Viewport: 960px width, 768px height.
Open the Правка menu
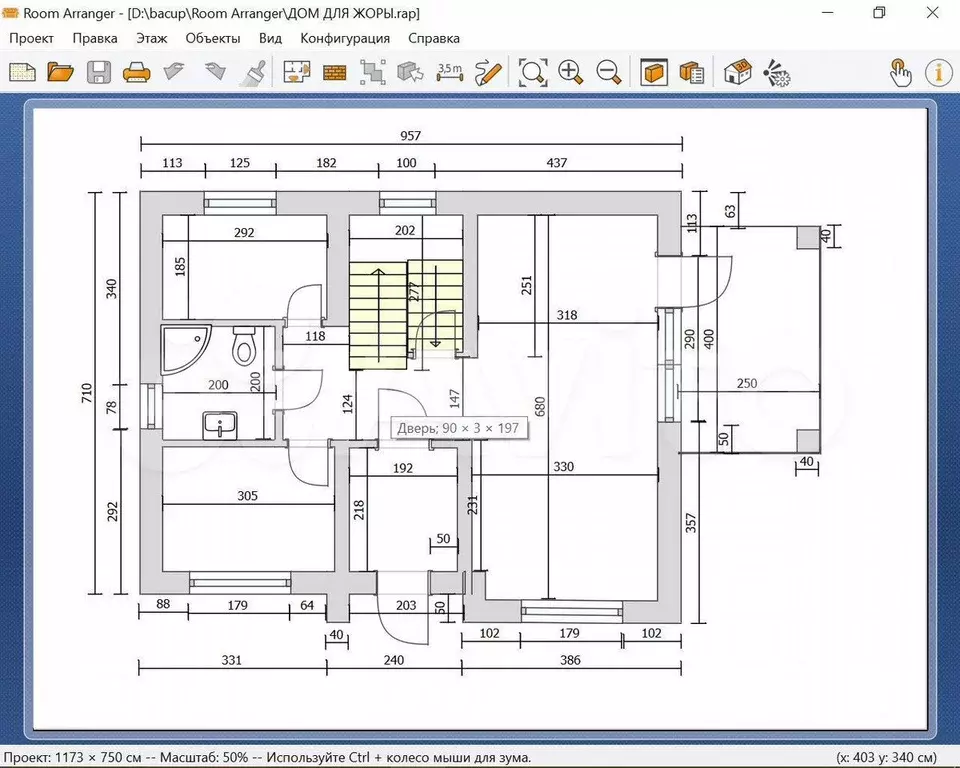point(95,38)
